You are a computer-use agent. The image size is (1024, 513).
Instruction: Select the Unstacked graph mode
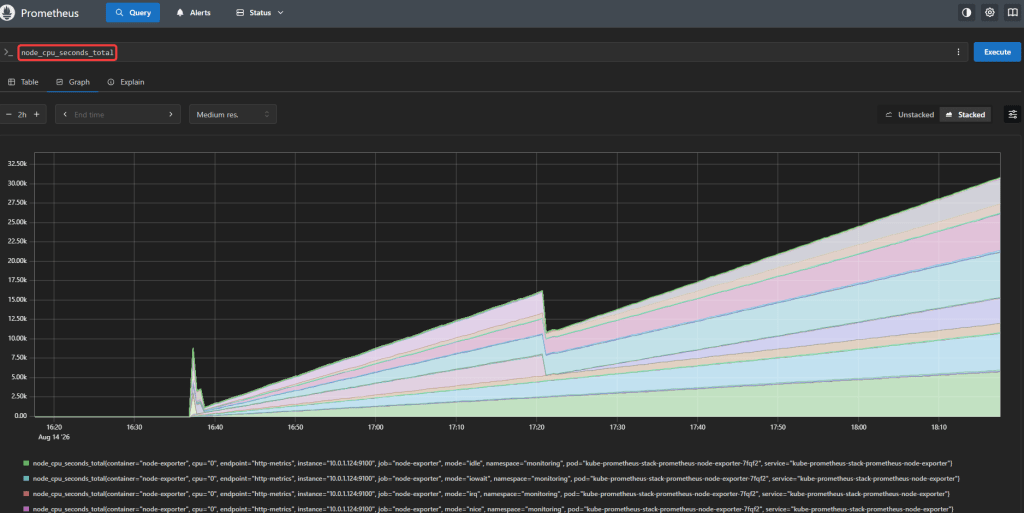click(x=909, y=115)
